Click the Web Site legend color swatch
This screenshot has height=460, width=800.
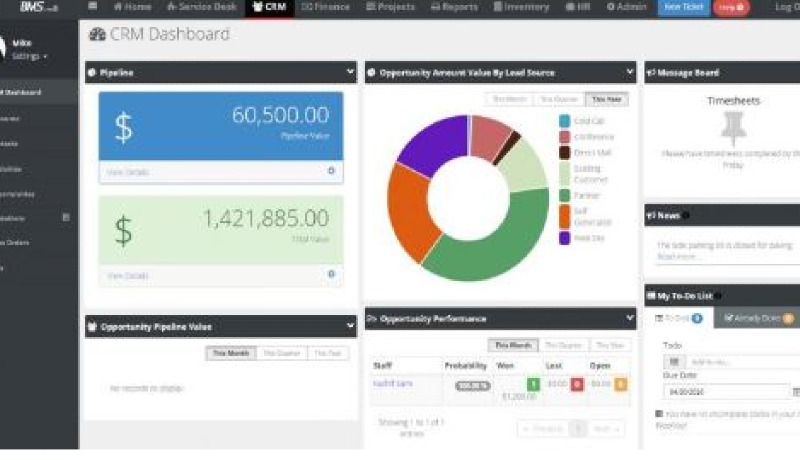(x=564, y=238)
